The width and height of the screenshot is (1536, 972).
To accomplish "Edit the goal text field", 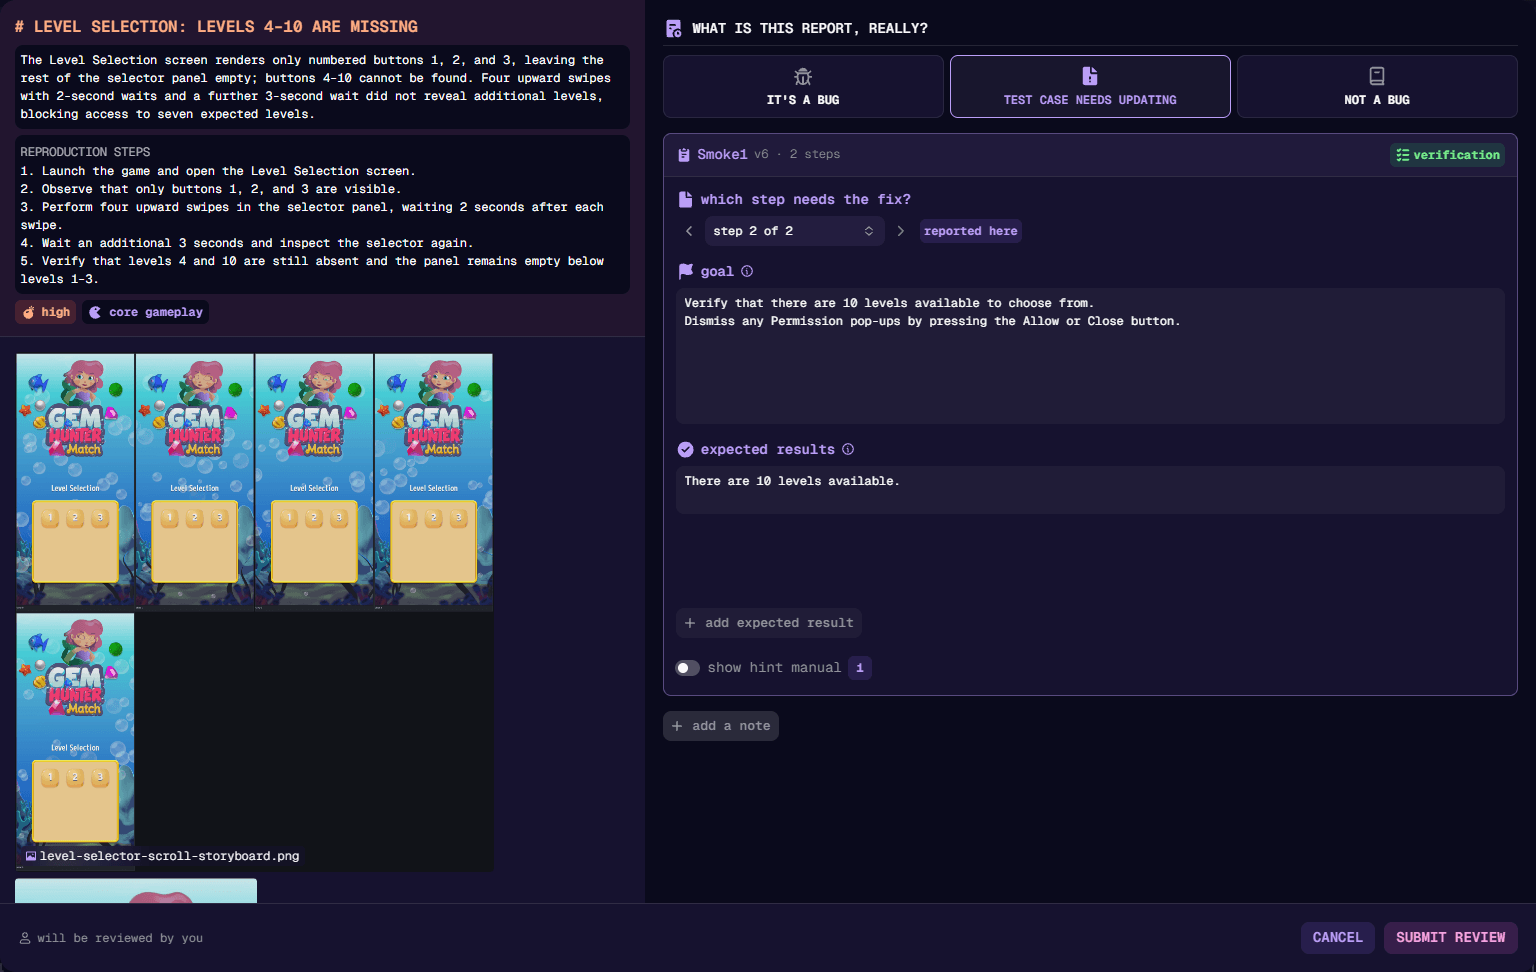I will coord(1090,356).
